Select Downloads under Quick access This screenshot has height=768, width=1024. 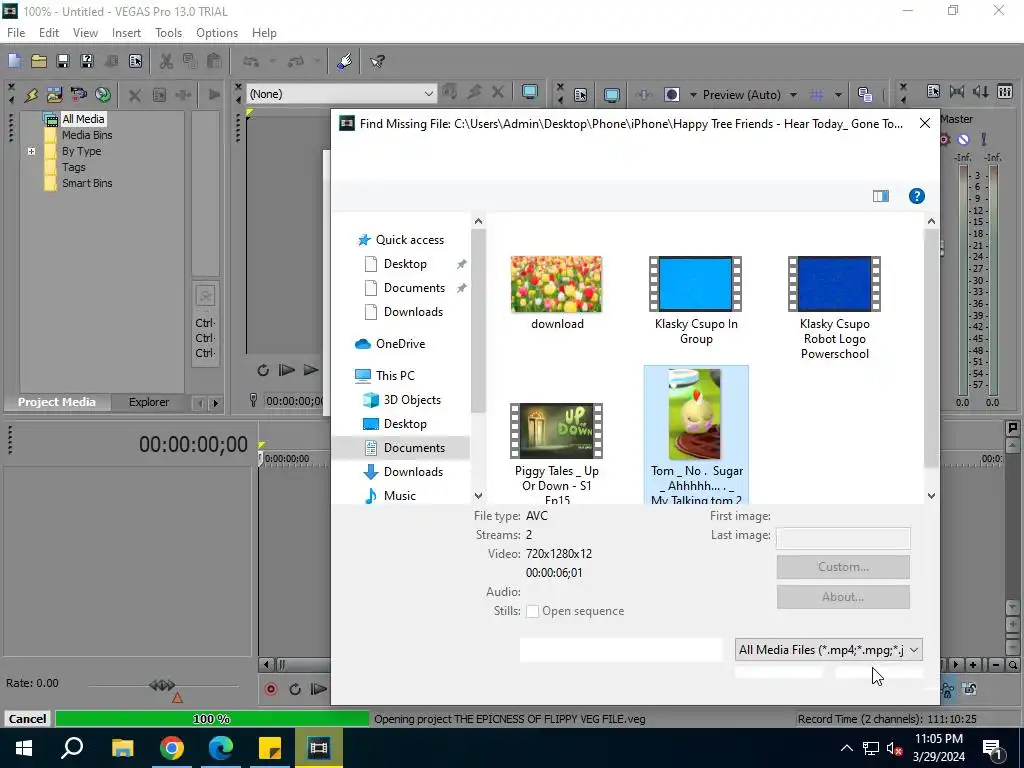(413, 312)
